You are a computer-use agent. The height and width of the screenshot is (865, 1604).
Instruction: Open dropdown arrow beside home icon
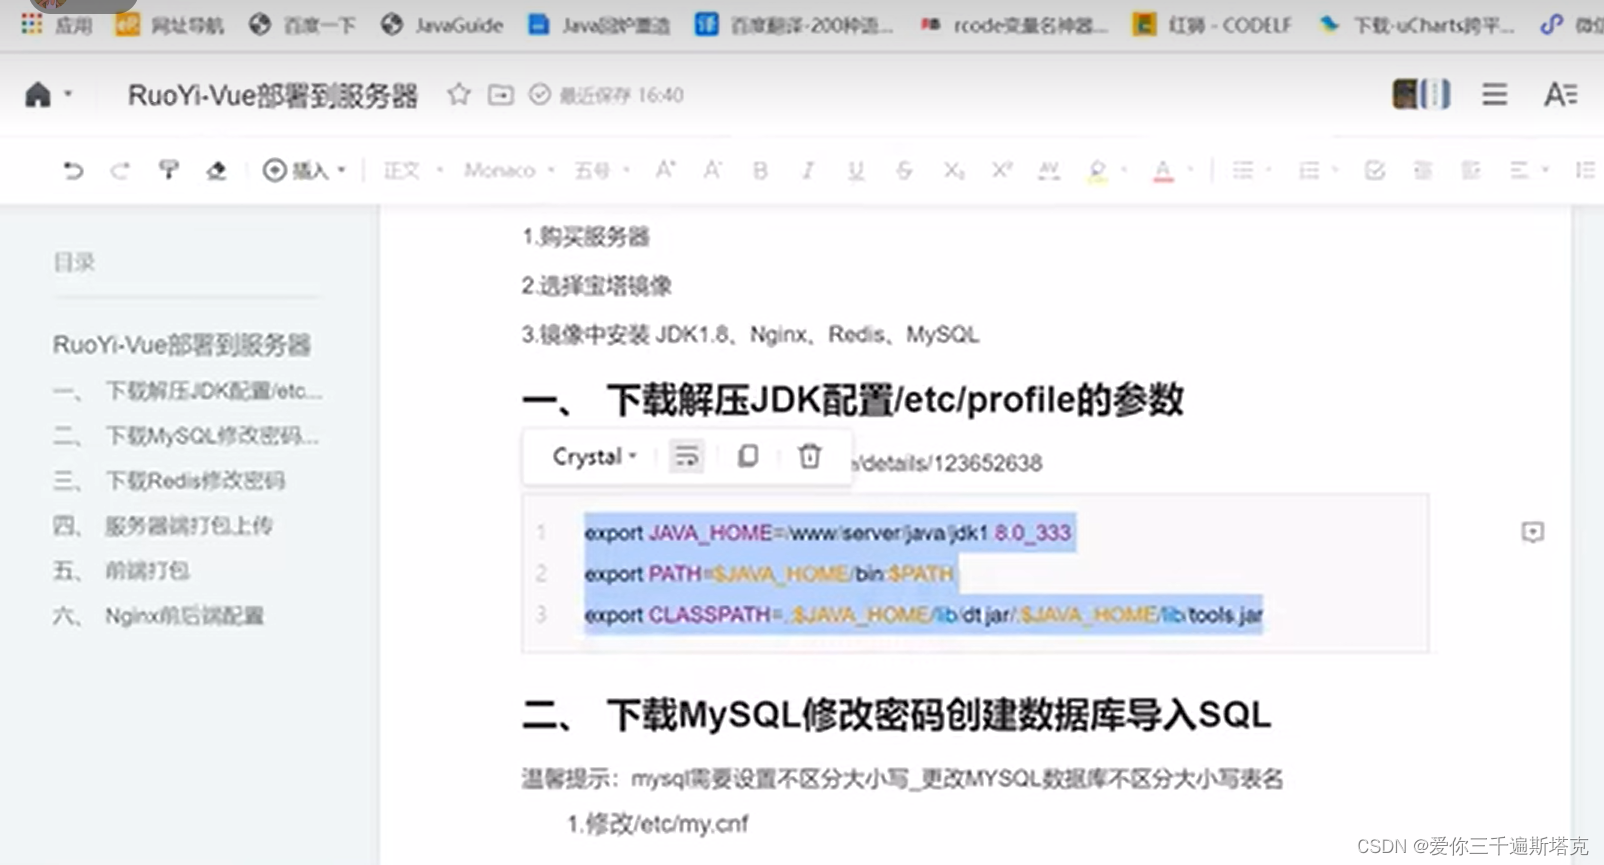click(68, 94)
